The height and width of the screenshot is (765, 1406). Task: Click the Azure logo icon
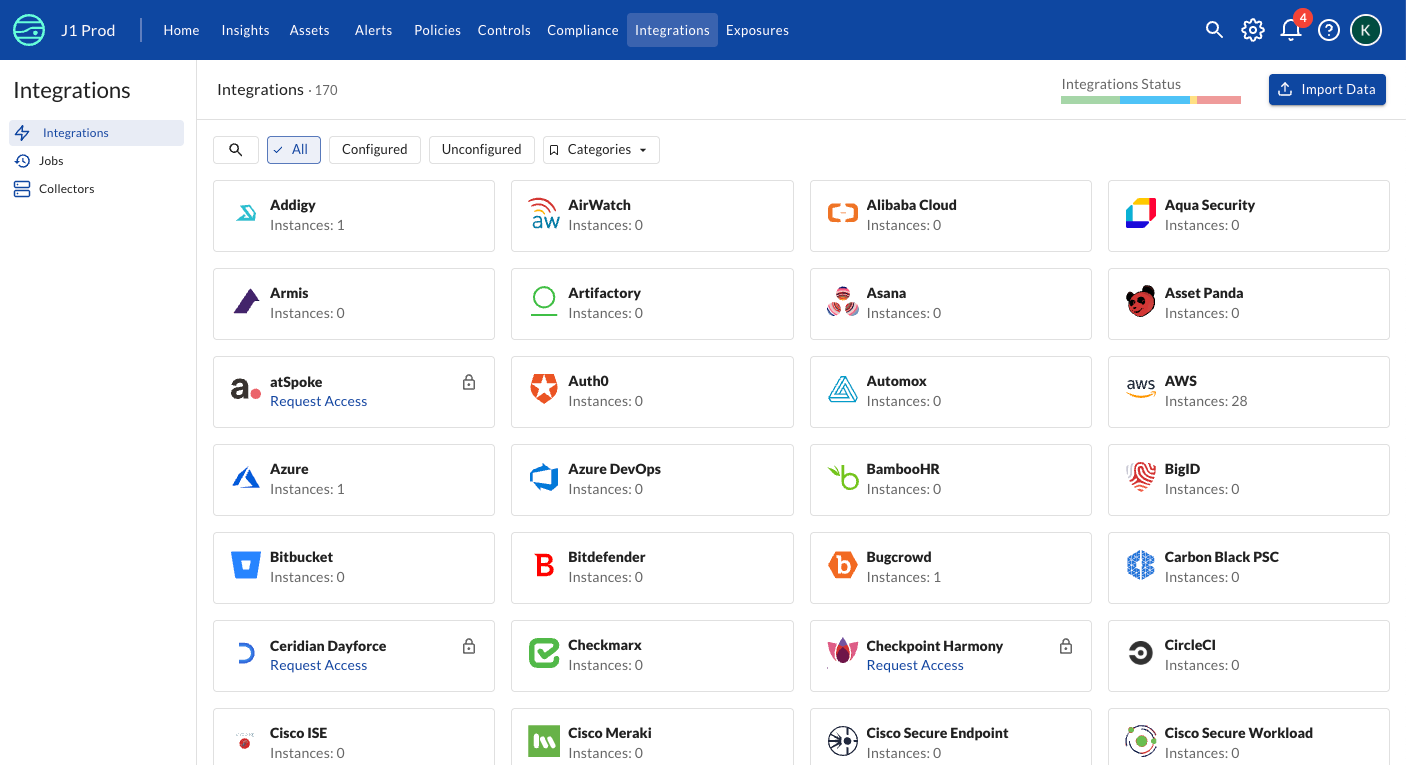(246, 478)
